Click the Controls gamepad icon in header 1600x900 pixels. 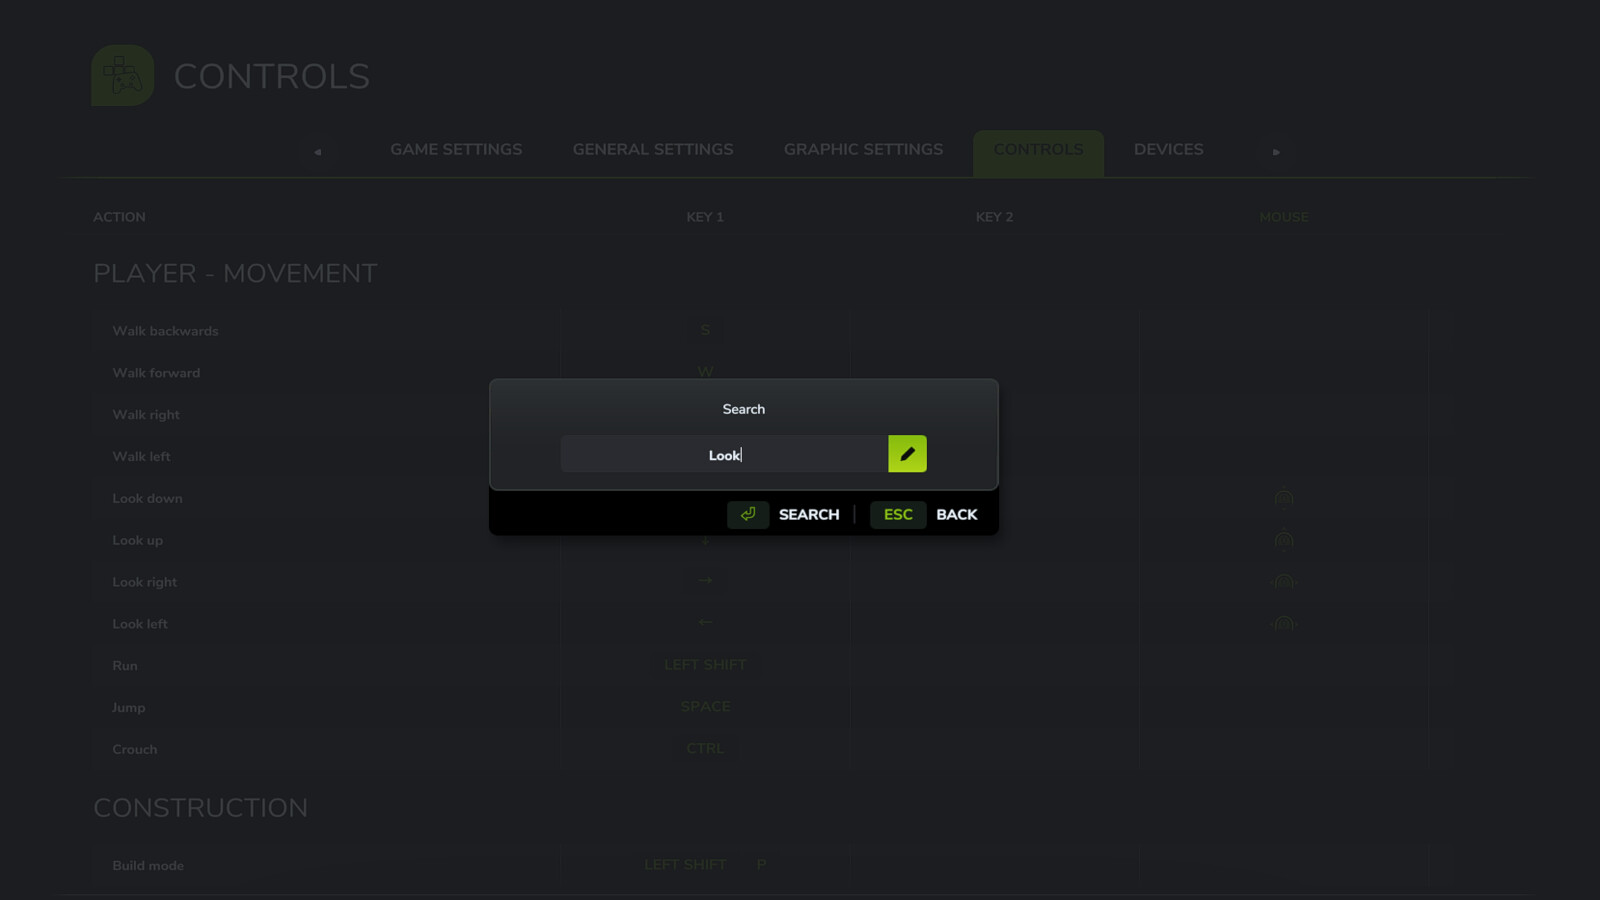click(122, 76)
